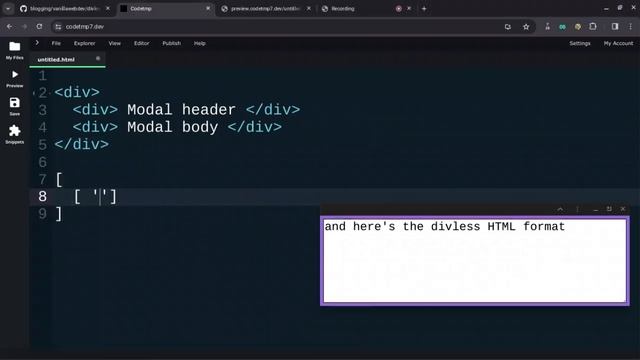Click the first extension icon after the star
This screenshot has height=360, width=640.
[x=547, y=27]
